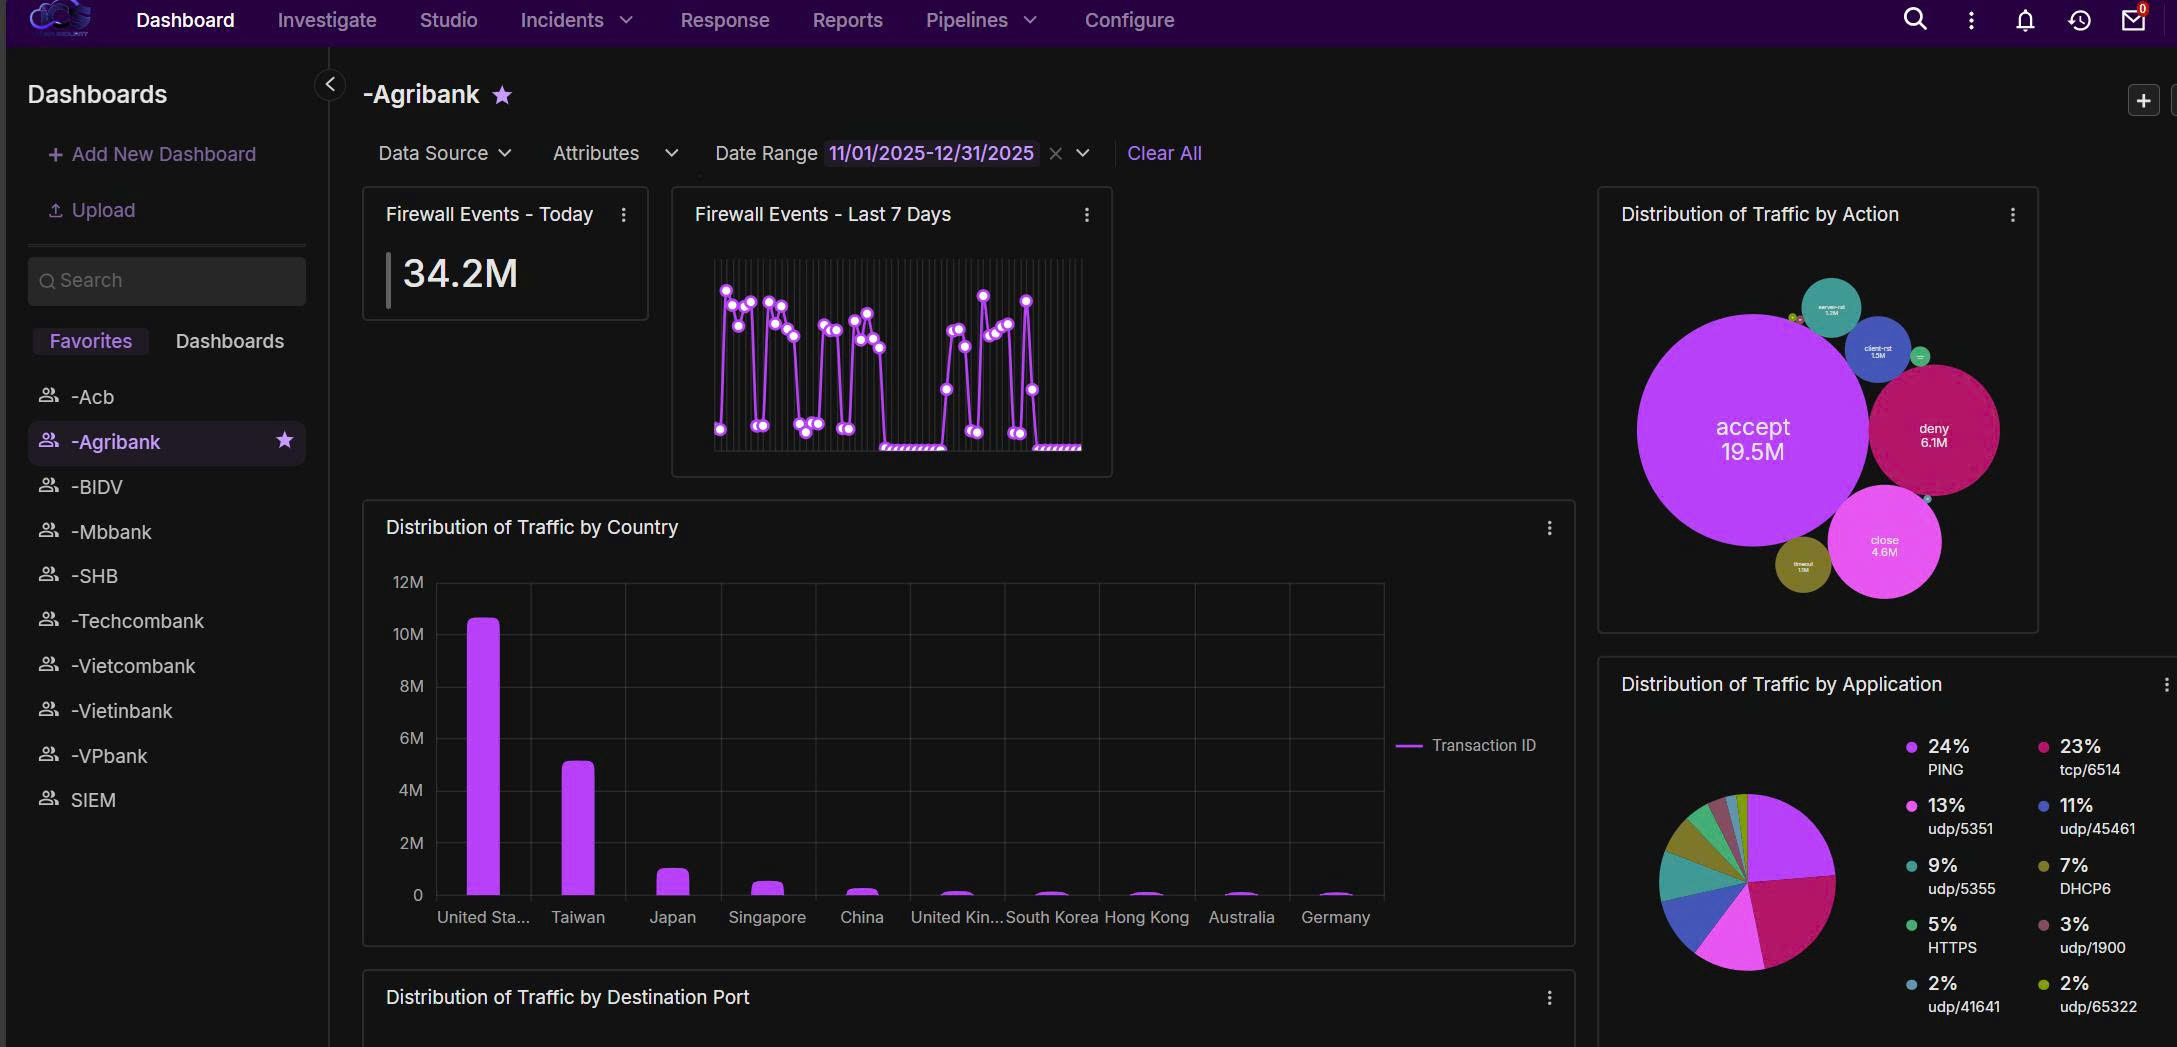This screenshot has width=2177, height=1047.
Task: Expand the Attributes dropdown
Action: [613, 153]
